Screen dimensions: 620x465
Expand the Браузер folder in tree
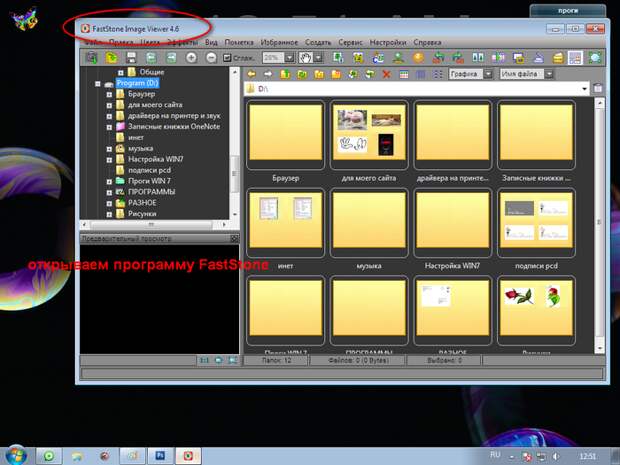click(109, 95)
